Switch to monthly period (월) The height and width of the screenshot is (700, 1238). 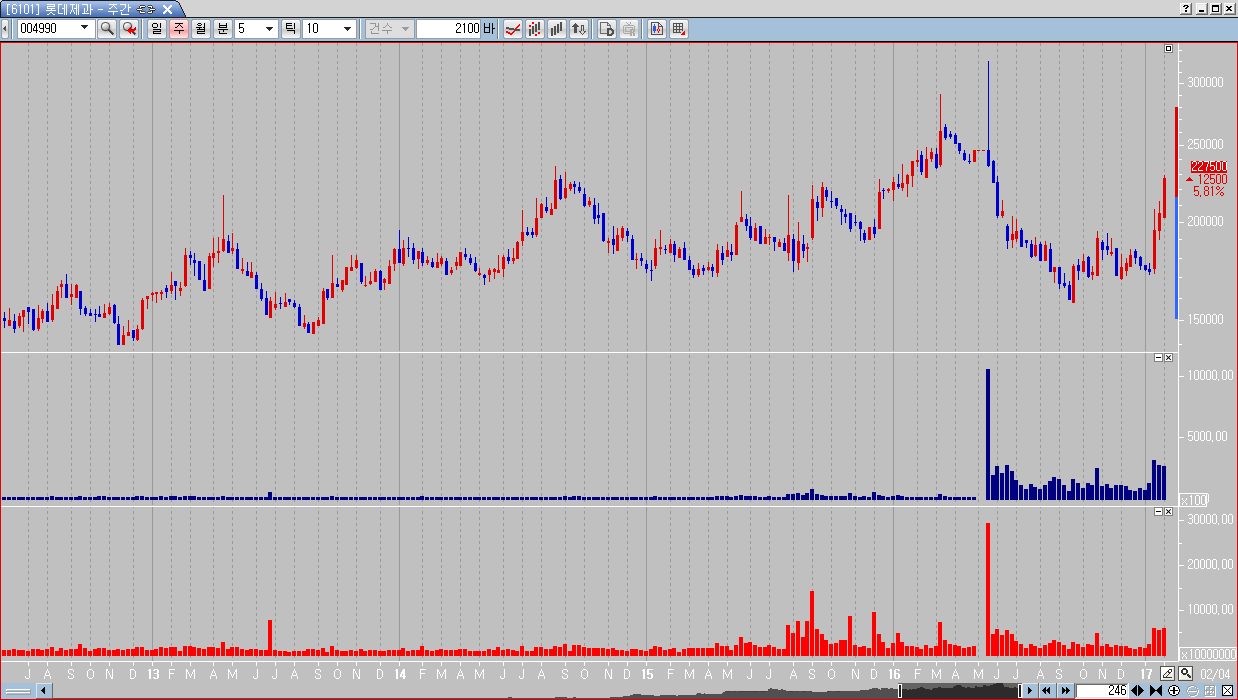point(200,29)
